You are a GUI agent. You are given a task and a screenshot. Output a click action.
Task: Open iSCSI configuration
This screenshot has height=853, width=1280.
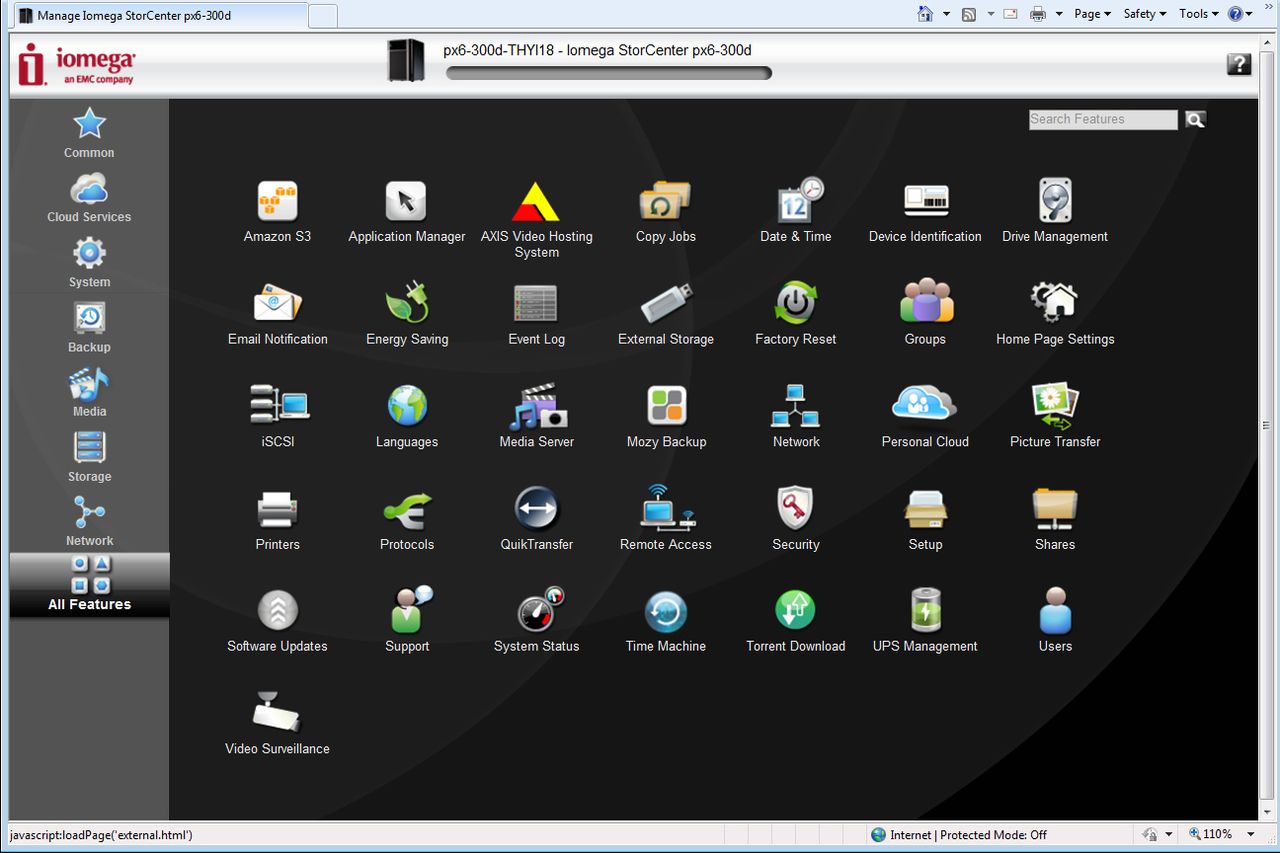(277, 417)
